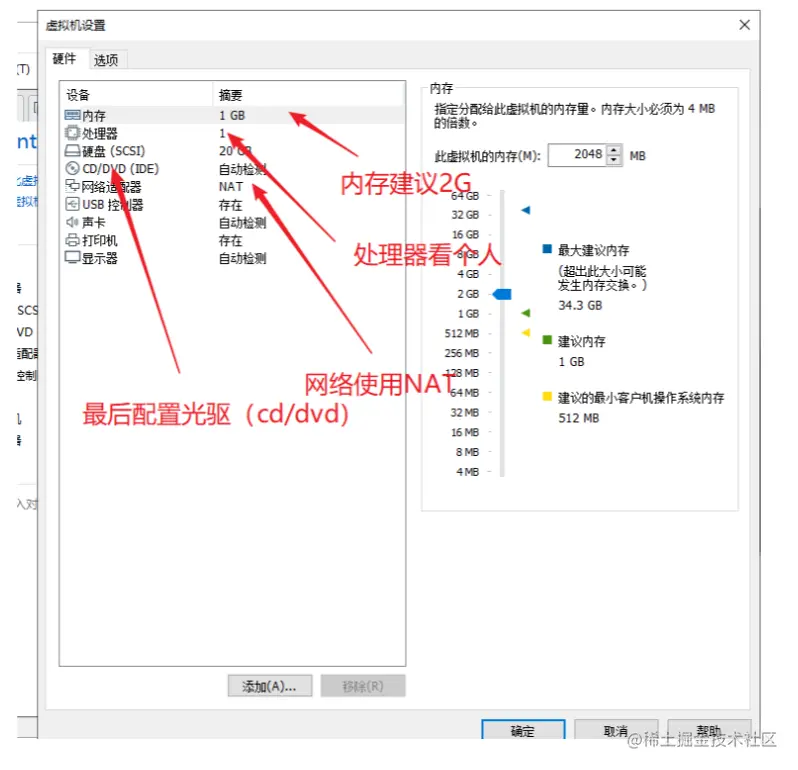Select the CD/DVD (IDE) disc icon
The width and height of the screenshot is (798, 770).
click(x=73, y=168)
